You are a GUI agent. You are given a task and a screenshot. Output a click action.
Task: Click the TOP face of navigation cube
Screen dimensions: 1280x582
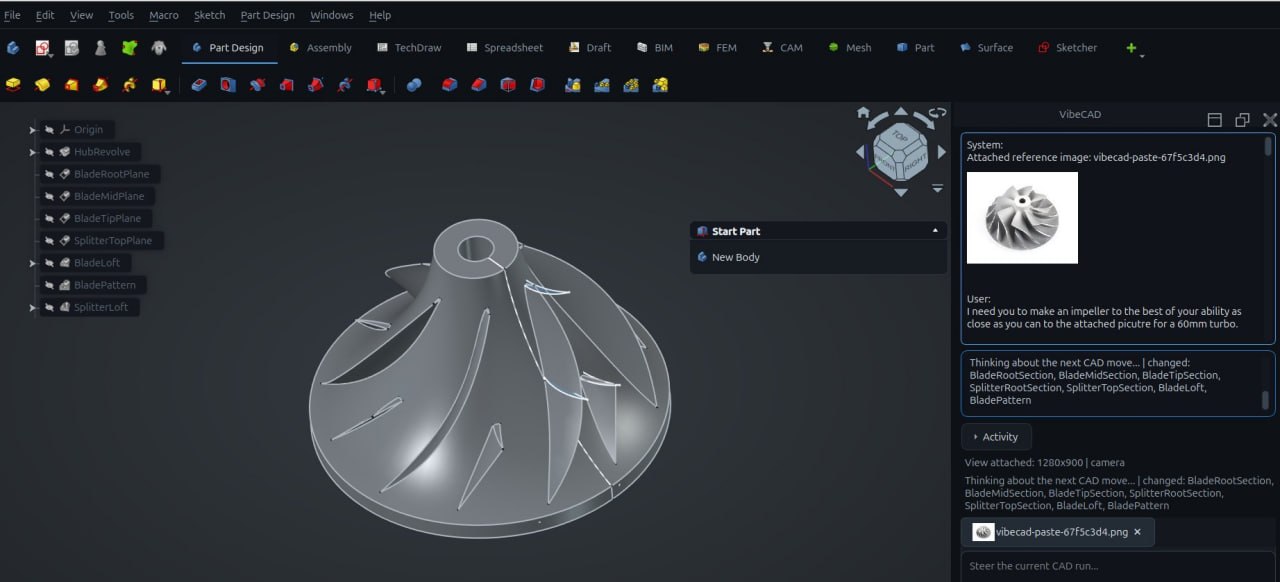coord(900,136)
